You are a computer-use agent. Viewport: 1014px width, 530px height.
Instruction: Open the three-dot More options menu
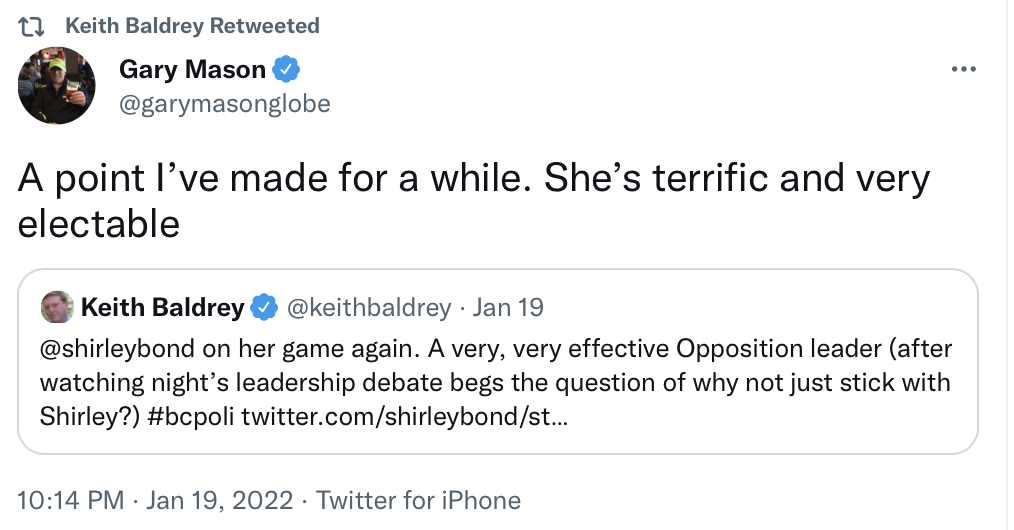[x=964, y=69]
